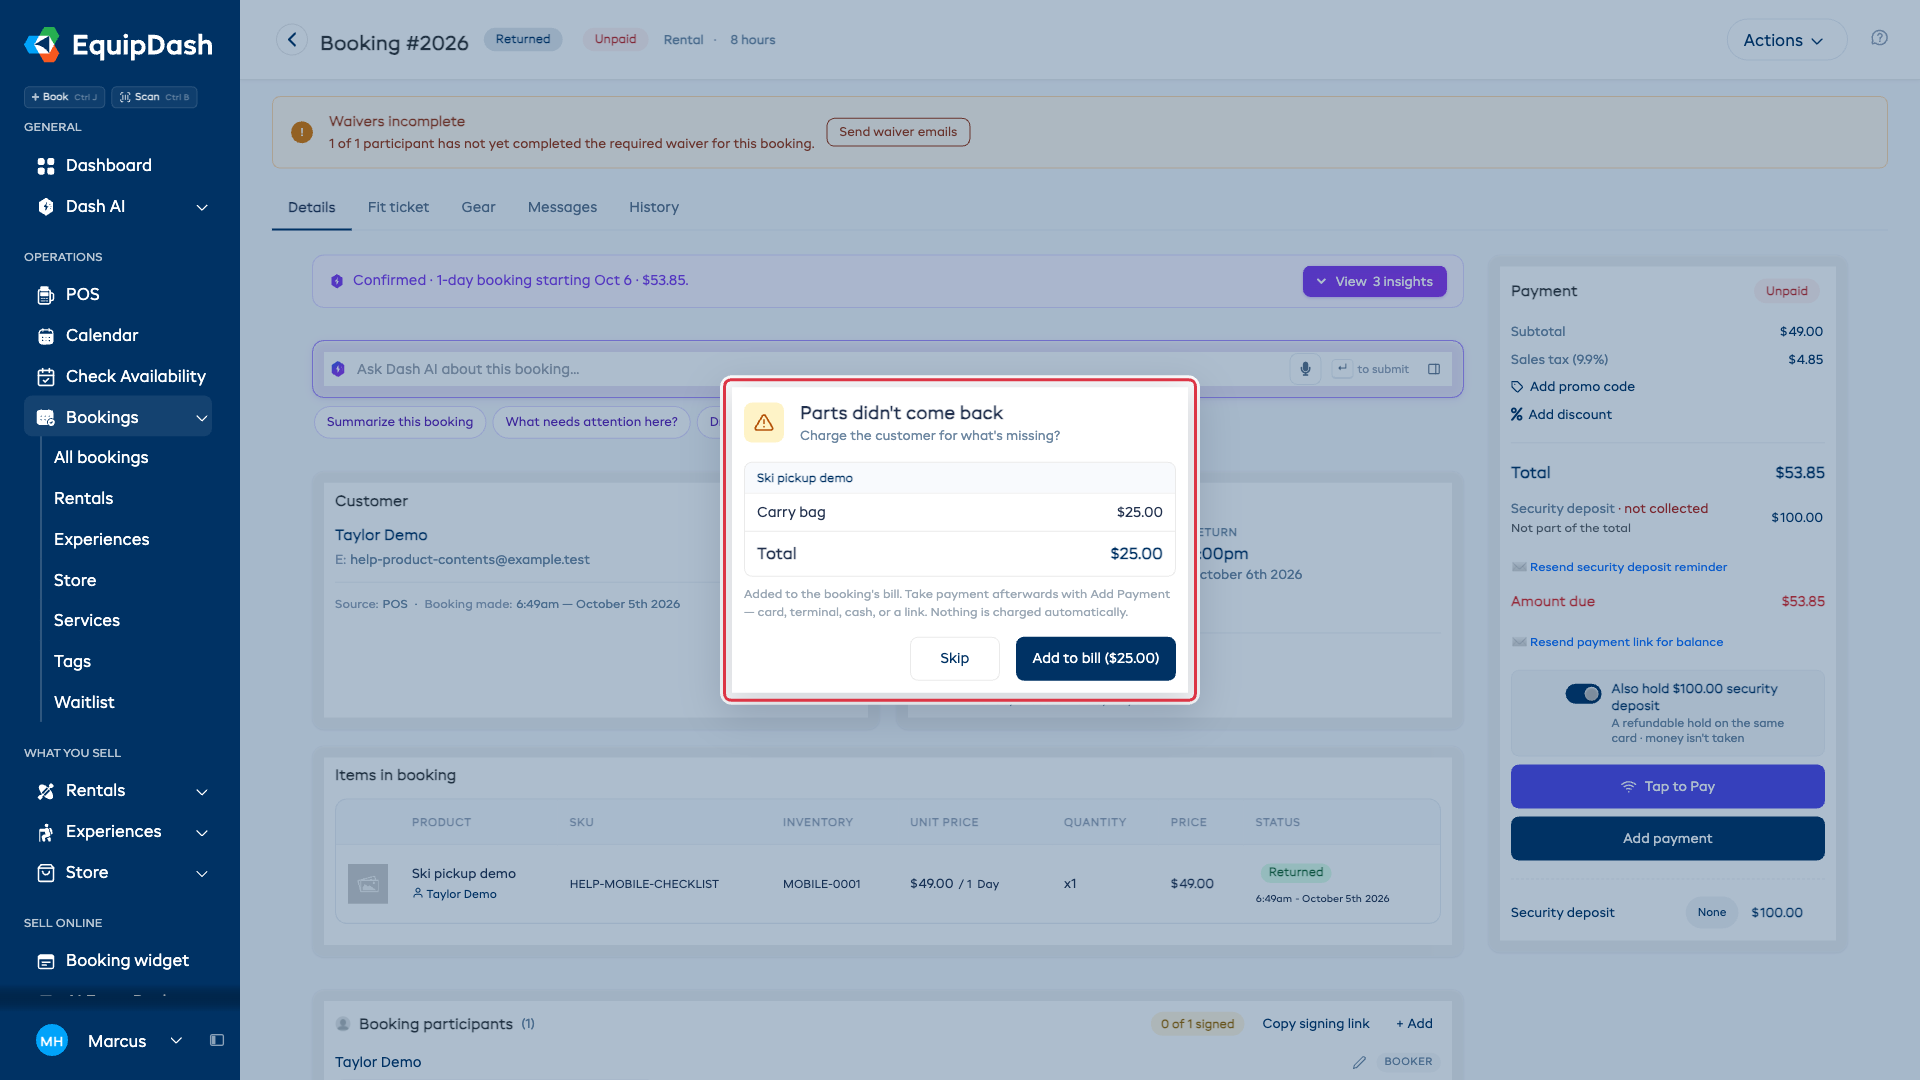This screenshot has height=1080, width=1920.
Task: Open the help question mark icon
Action: click(1879, 38)
